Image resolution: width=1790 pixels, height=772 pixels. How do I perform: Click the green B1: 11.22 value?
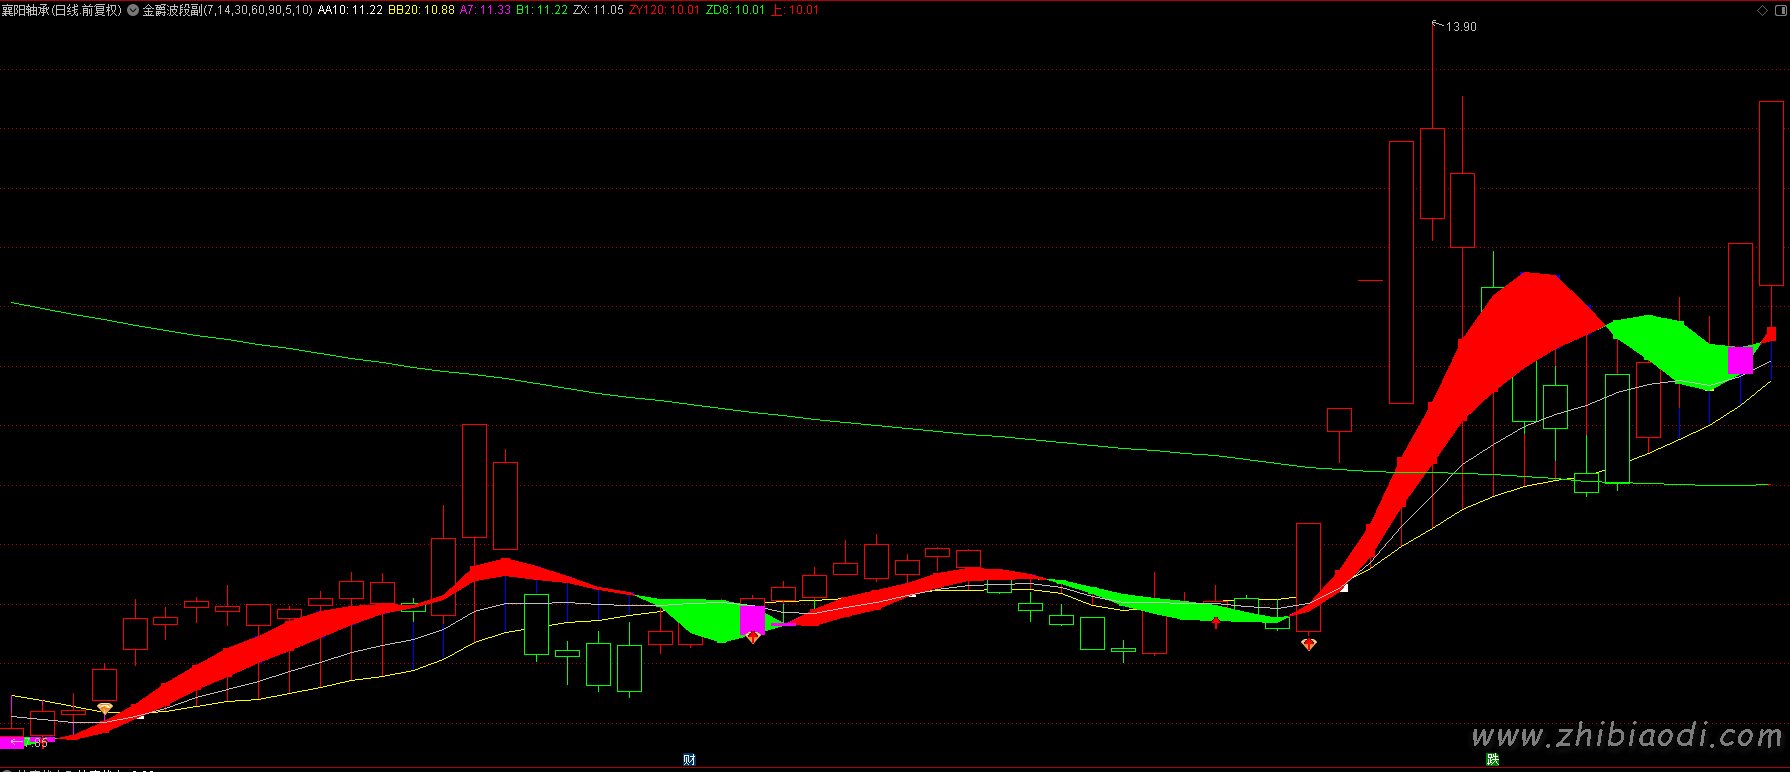(542, 10)
